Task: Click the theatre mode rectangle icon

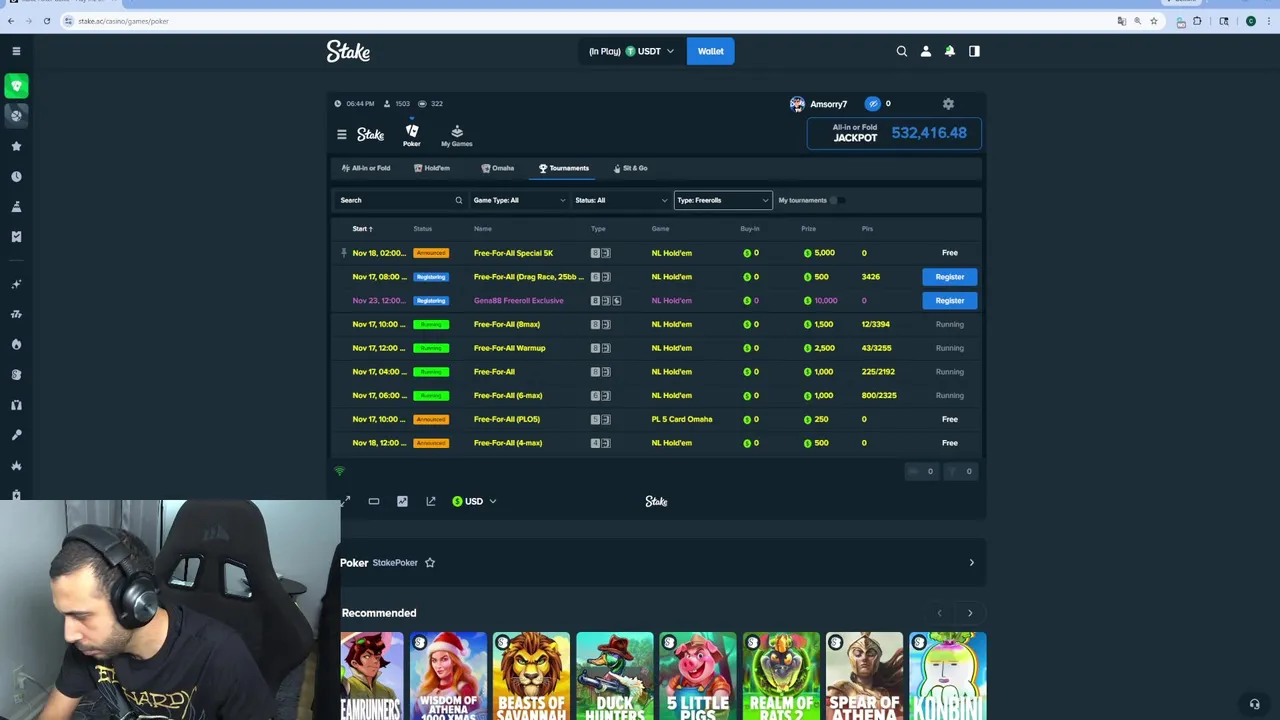Action: (374, 501)
